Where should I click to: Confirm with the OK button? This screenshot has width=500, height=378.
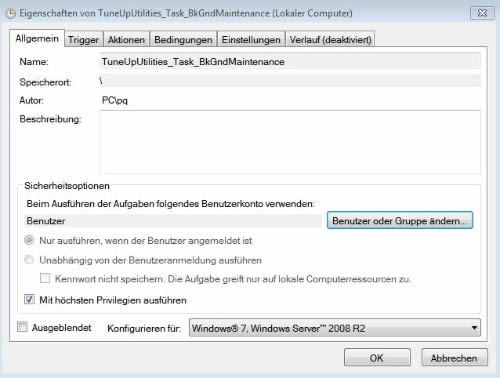click(x=377, y=358)
